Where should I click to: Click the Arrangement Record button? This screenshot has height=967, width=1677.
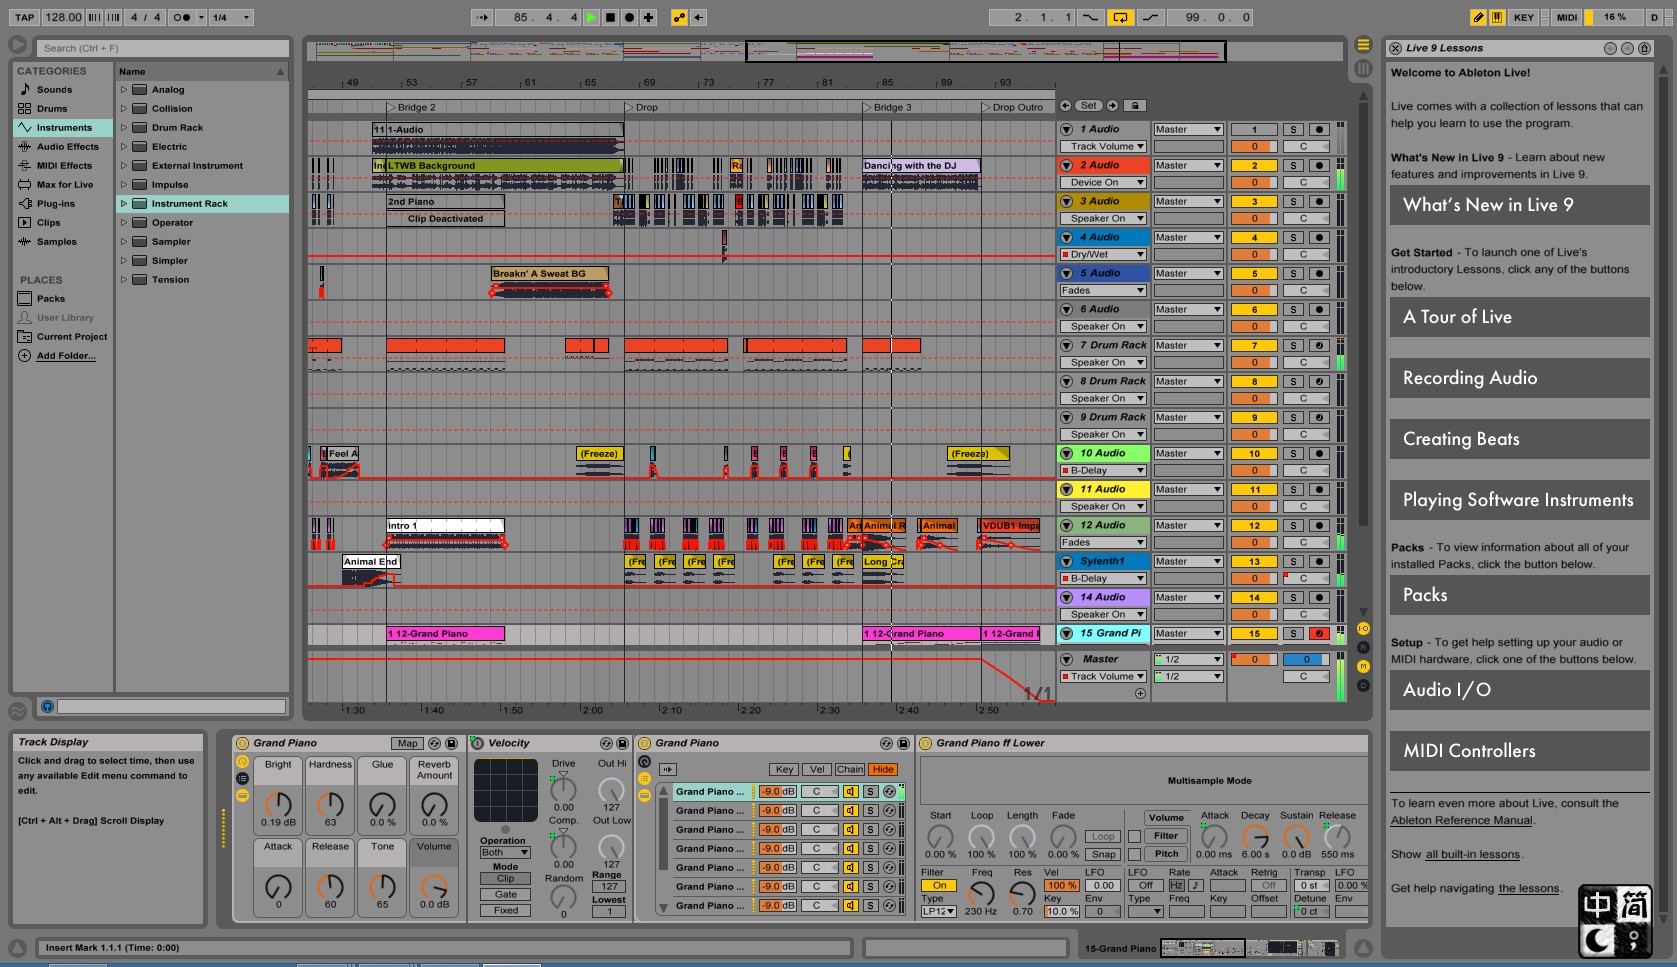point(629,17)
